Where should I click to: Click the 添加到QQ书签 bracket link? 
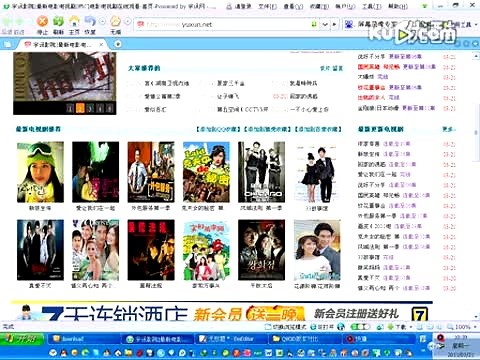point(219,129)
